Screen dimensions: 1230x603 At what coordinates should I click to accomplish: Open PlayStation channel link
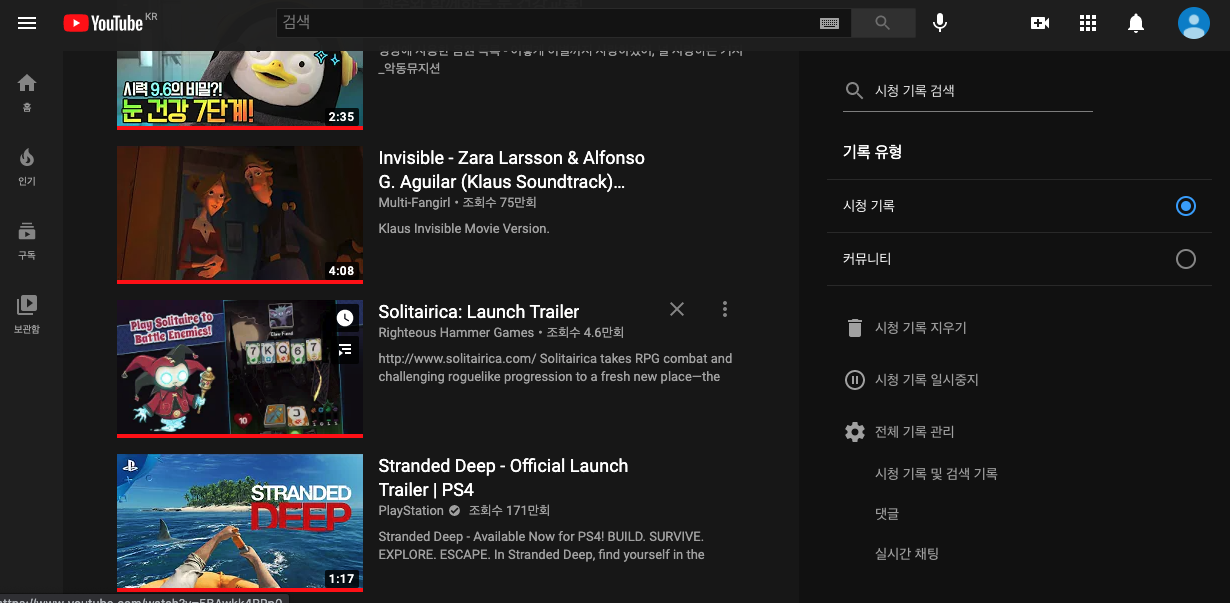[411, 511]
